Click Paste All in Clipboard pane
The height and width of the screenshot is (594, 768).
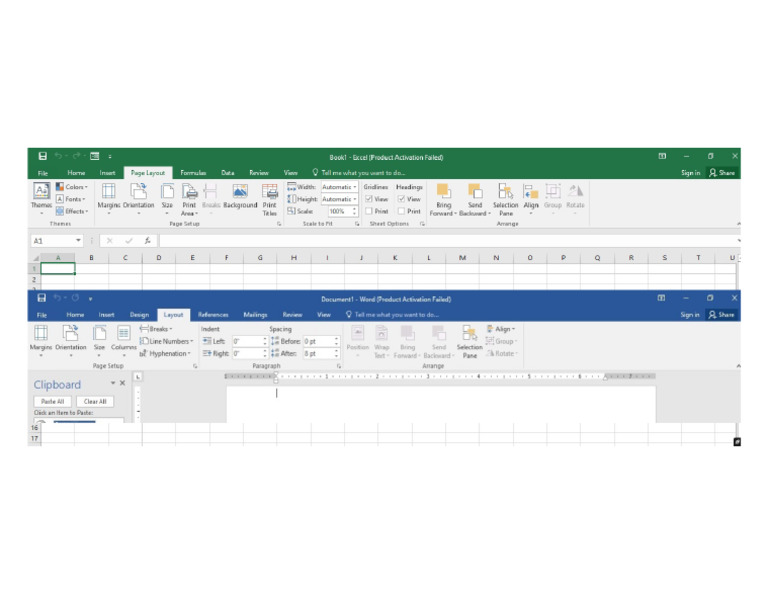click(x=52, y=401)
